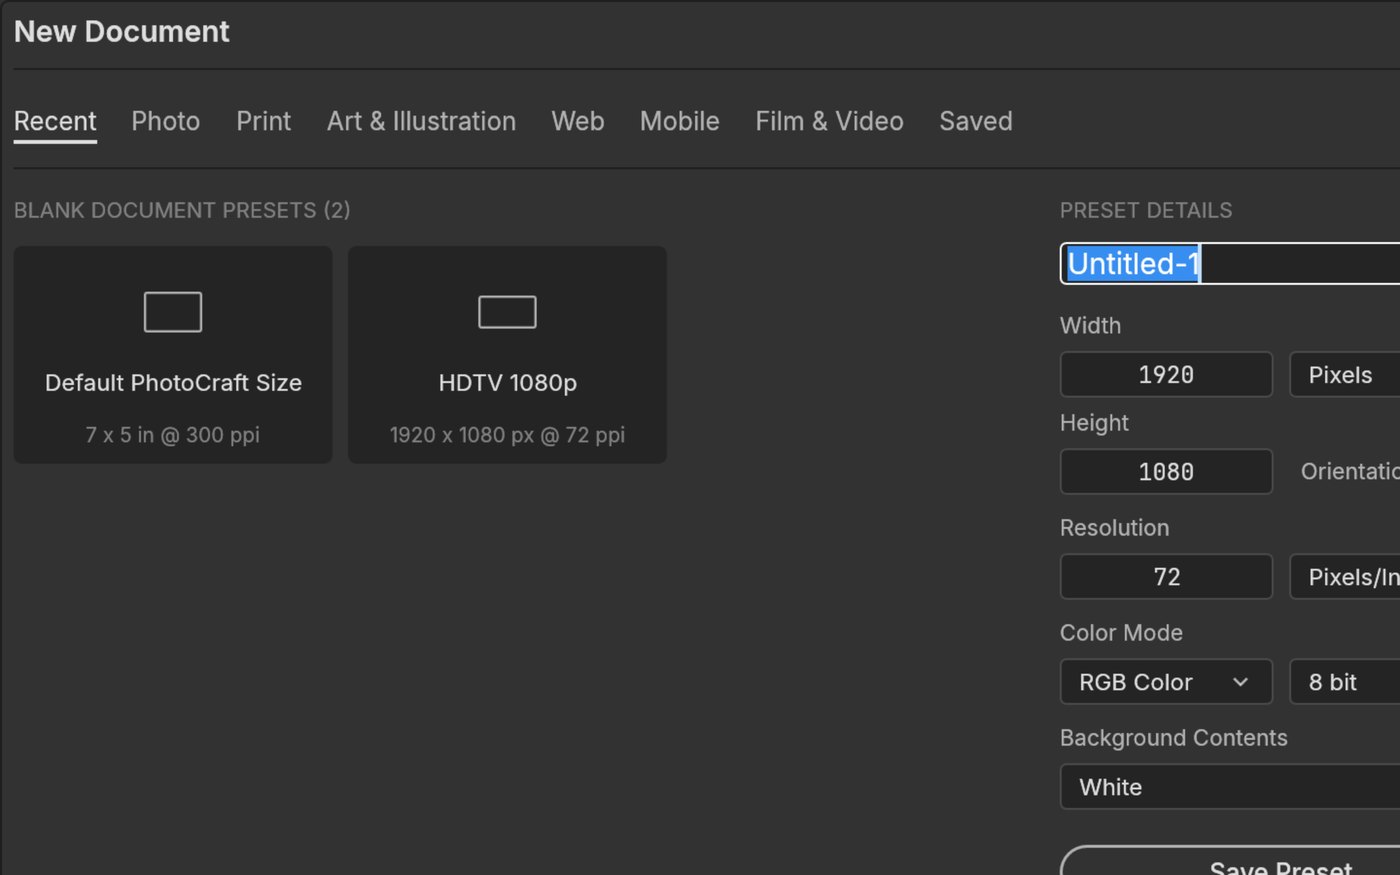The width and height of the screenshot is (1400, 875).
Task: Open the Photo presets tab
Action: [166, 121]
